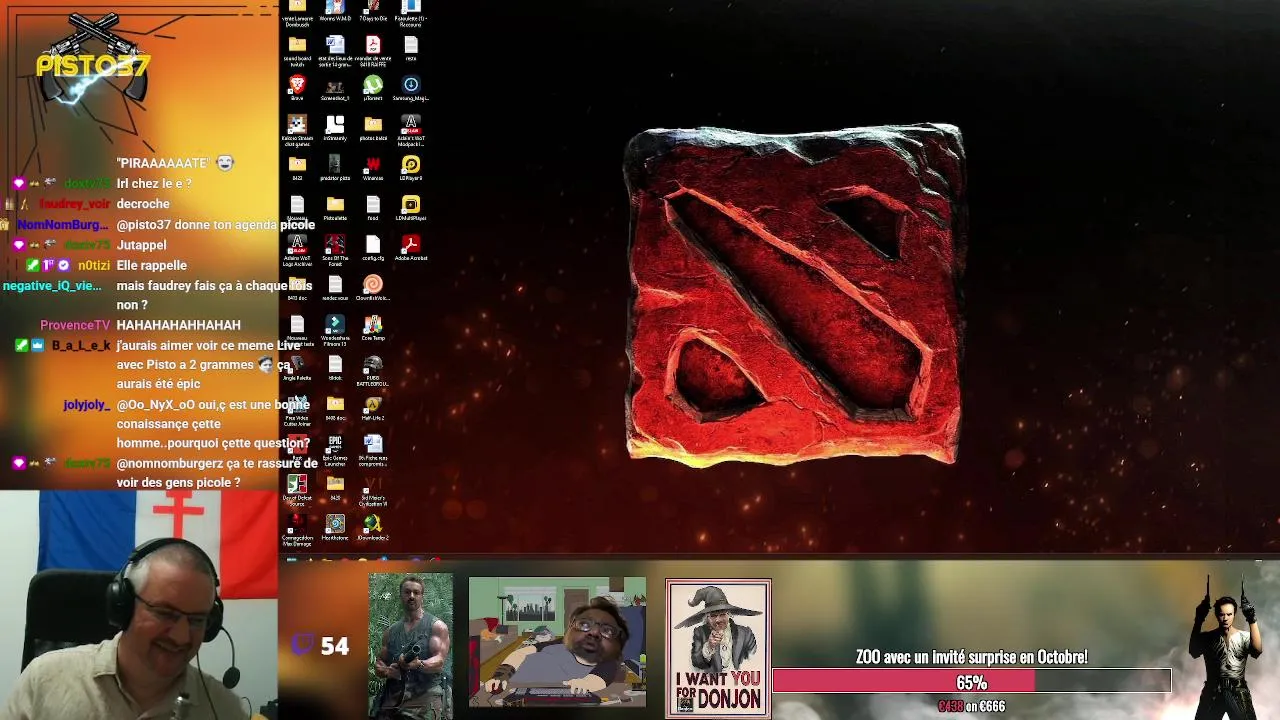Image resolution: width=1280 pixels, height=720 pixels.
Task: Click the Twitch viewer count 54
Action: (321, 646)
